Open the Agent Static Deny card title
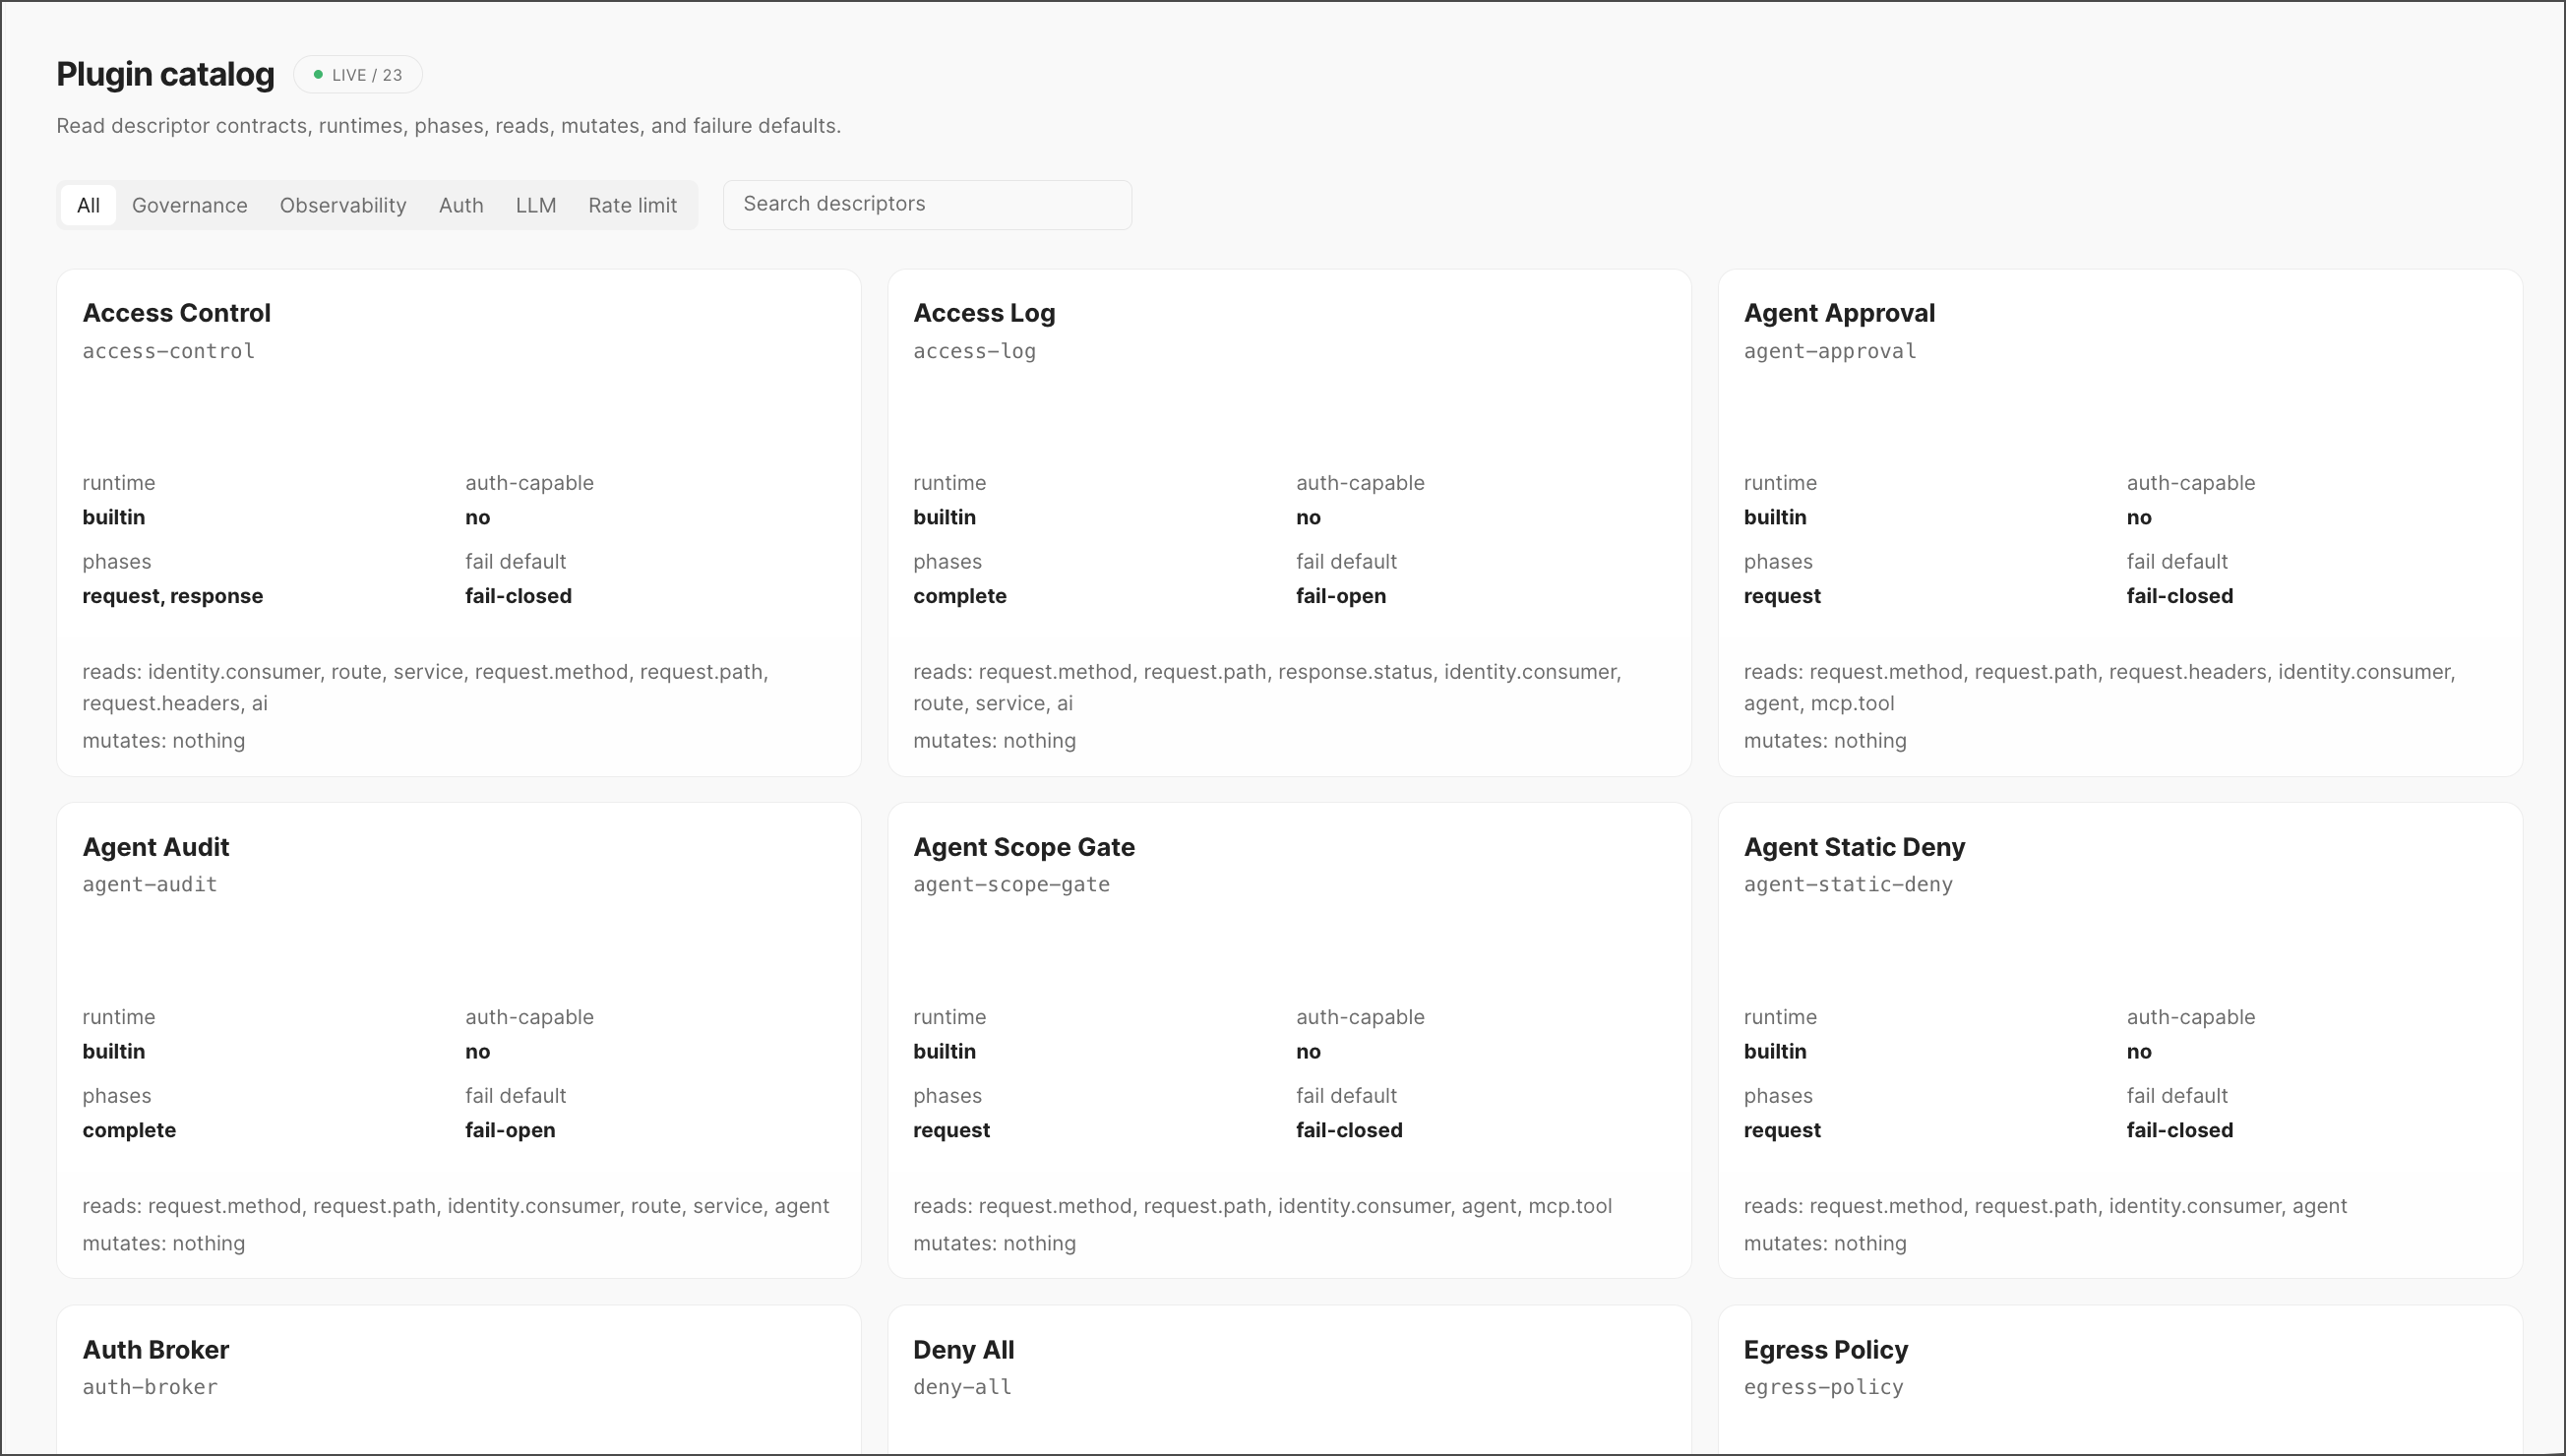 [x=1854, y=847]
